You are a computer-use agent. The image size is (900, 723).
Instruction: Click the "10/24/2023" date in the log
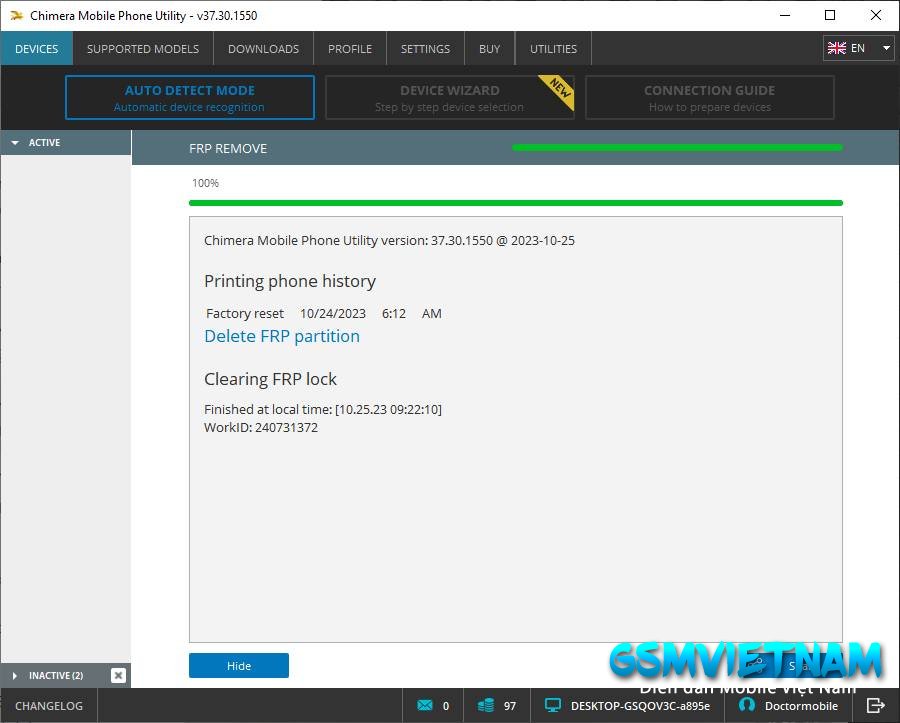coord(333,313)
